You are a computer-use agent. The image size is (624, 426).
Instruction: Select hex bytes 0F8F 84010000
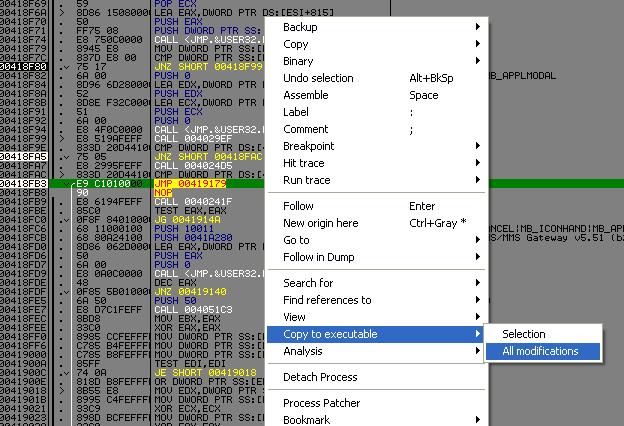pyautogui.click(x=112, y=219)
